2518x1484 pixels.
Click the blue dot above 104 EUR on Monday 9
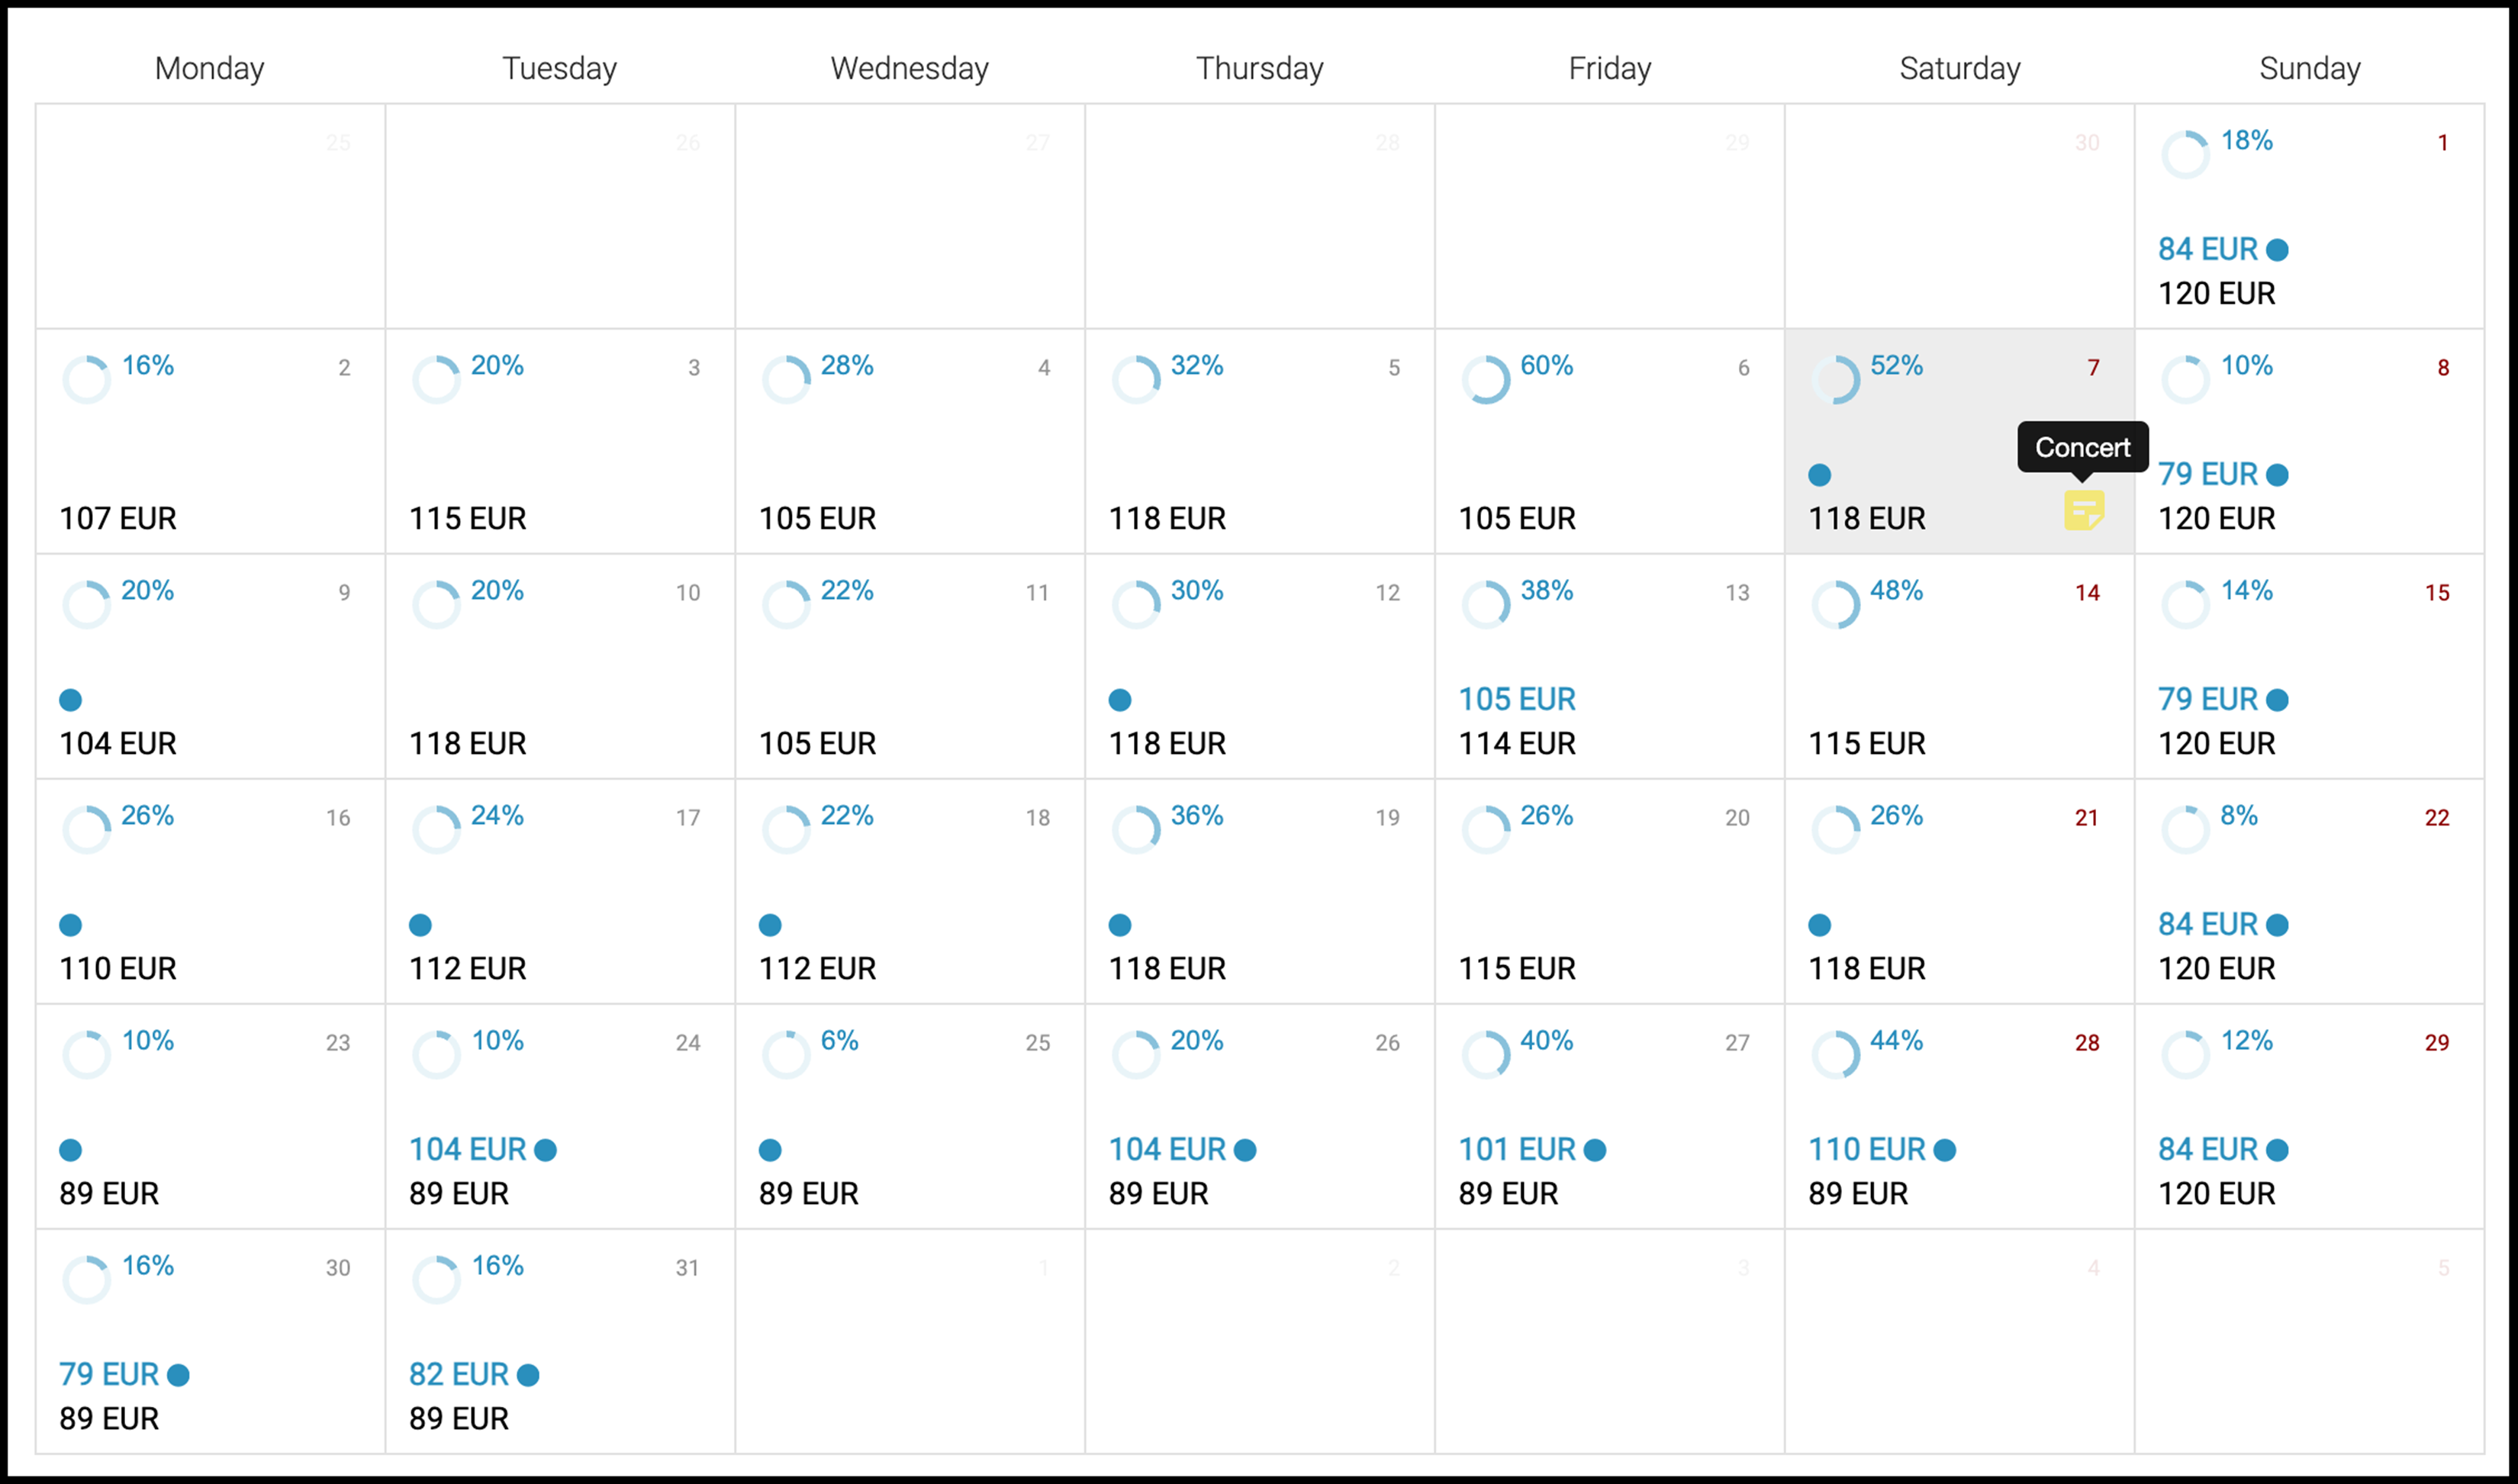coord(70,700)
